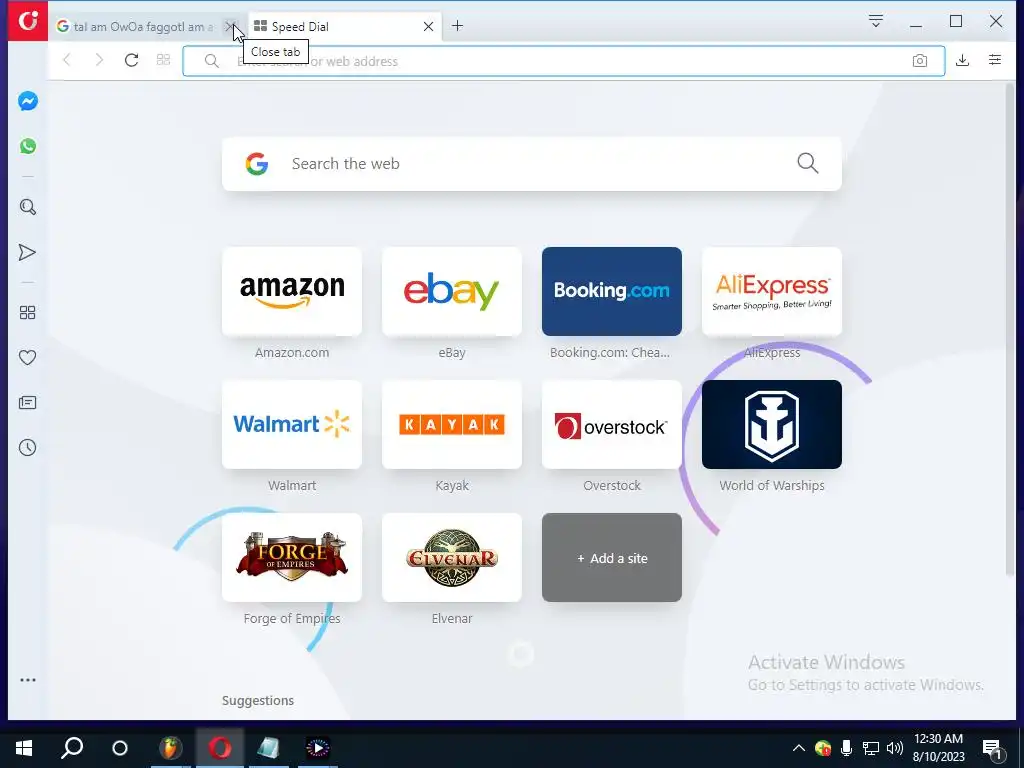The width and height of the screenshot is (1024, 768).
Task: Click the magnifier in the Search the web box
Action: [808, 163]
